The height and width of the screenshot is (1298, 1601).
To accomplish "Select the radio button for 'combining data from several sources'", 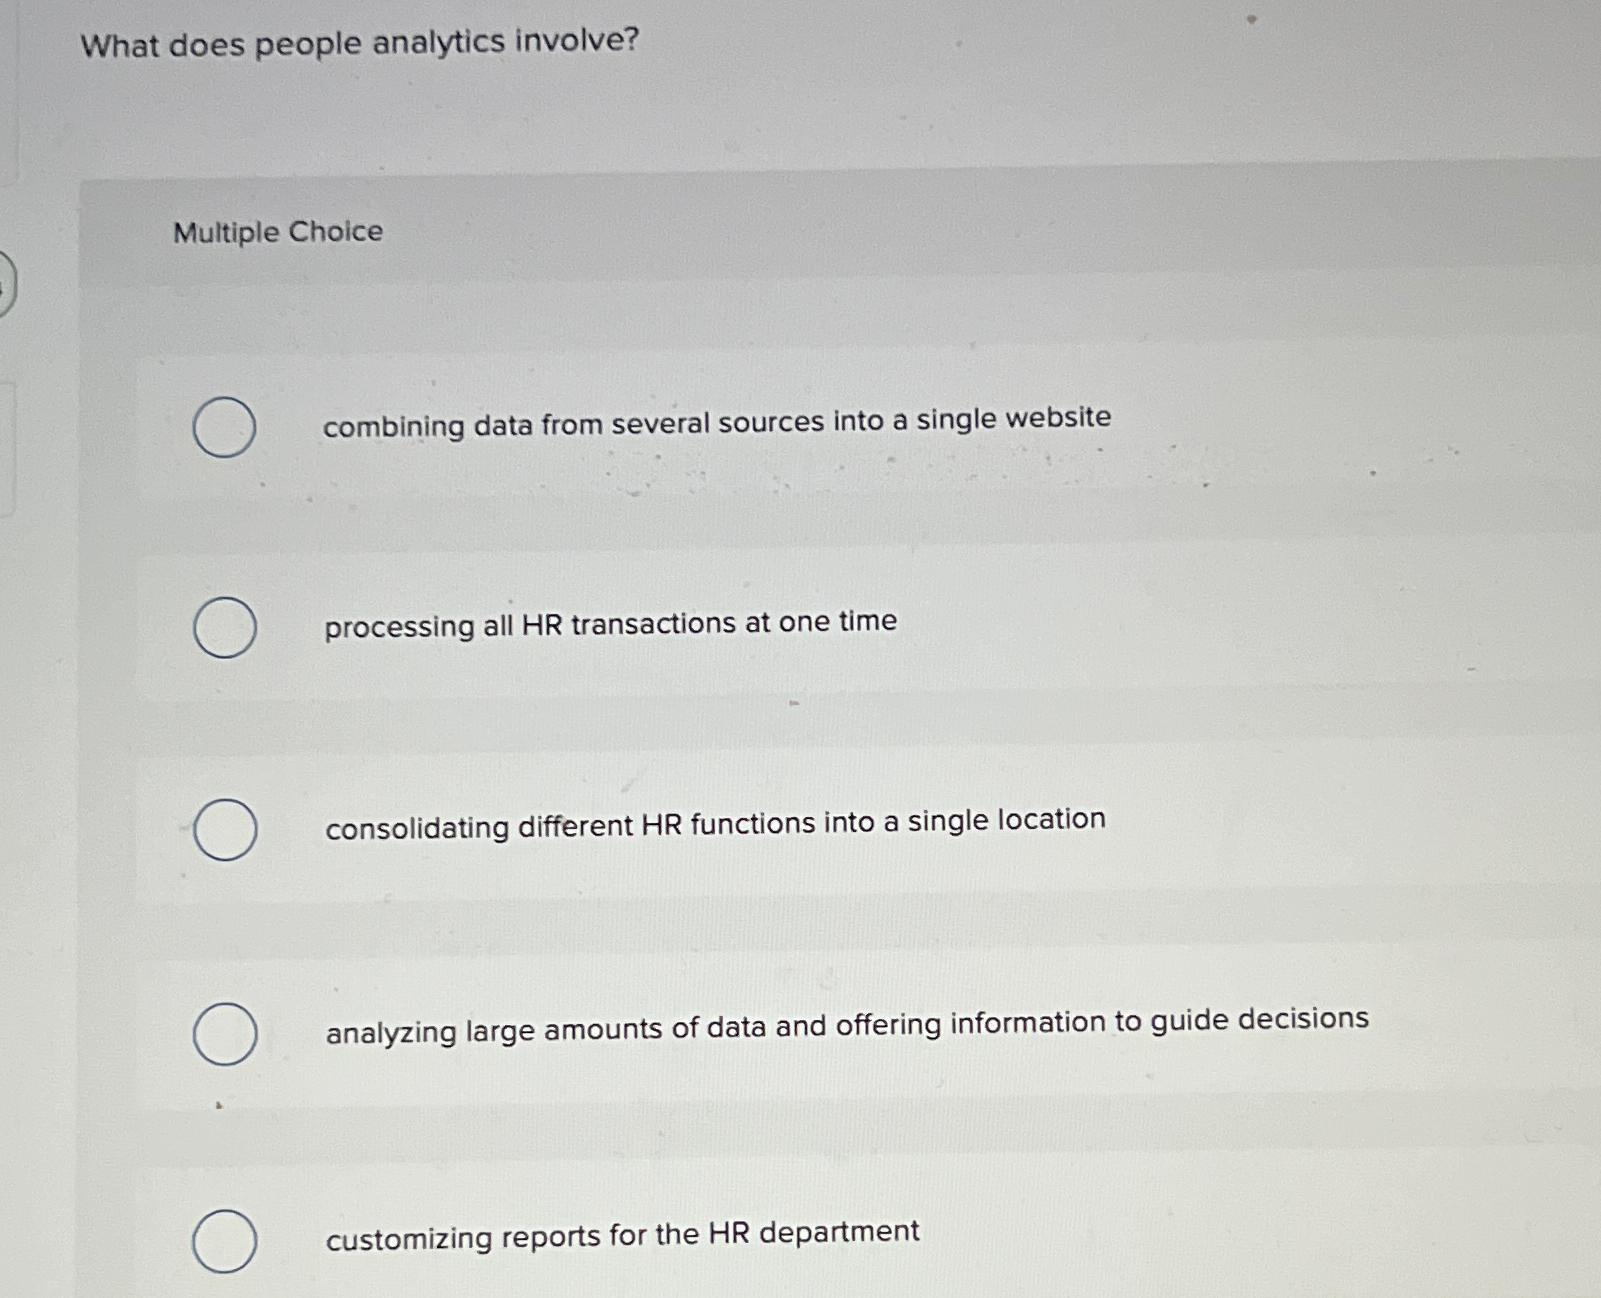I will coord(224,428).
